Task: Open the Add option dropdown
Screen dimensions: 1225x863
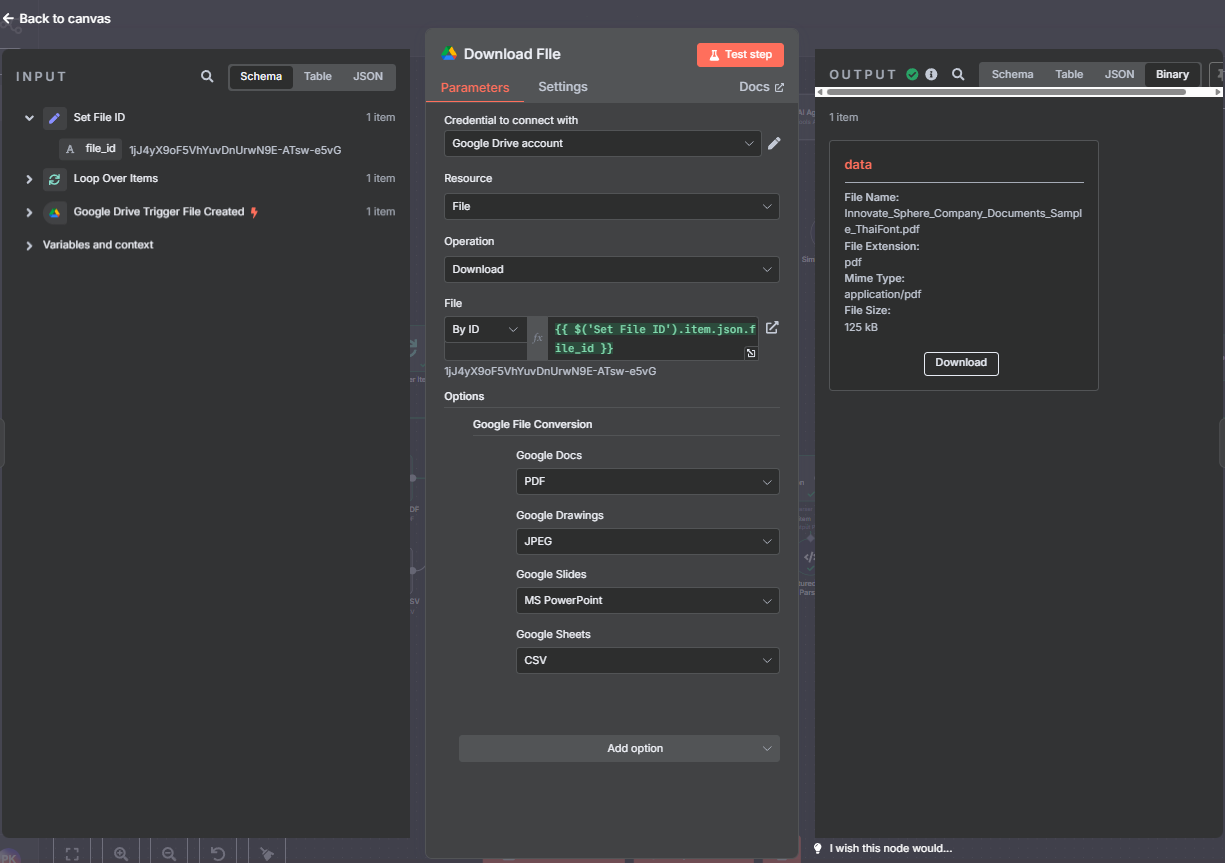Action: pos(619,748)
